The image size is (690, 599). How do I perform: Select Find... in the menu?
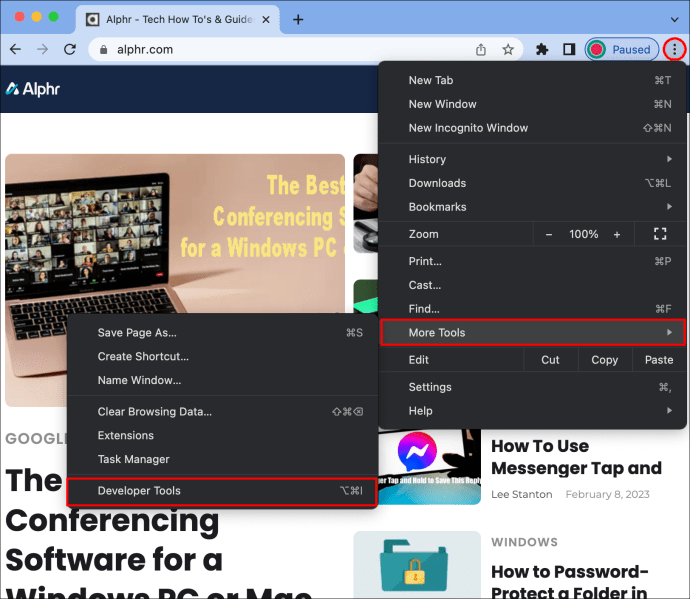click(x=532, y=309)
